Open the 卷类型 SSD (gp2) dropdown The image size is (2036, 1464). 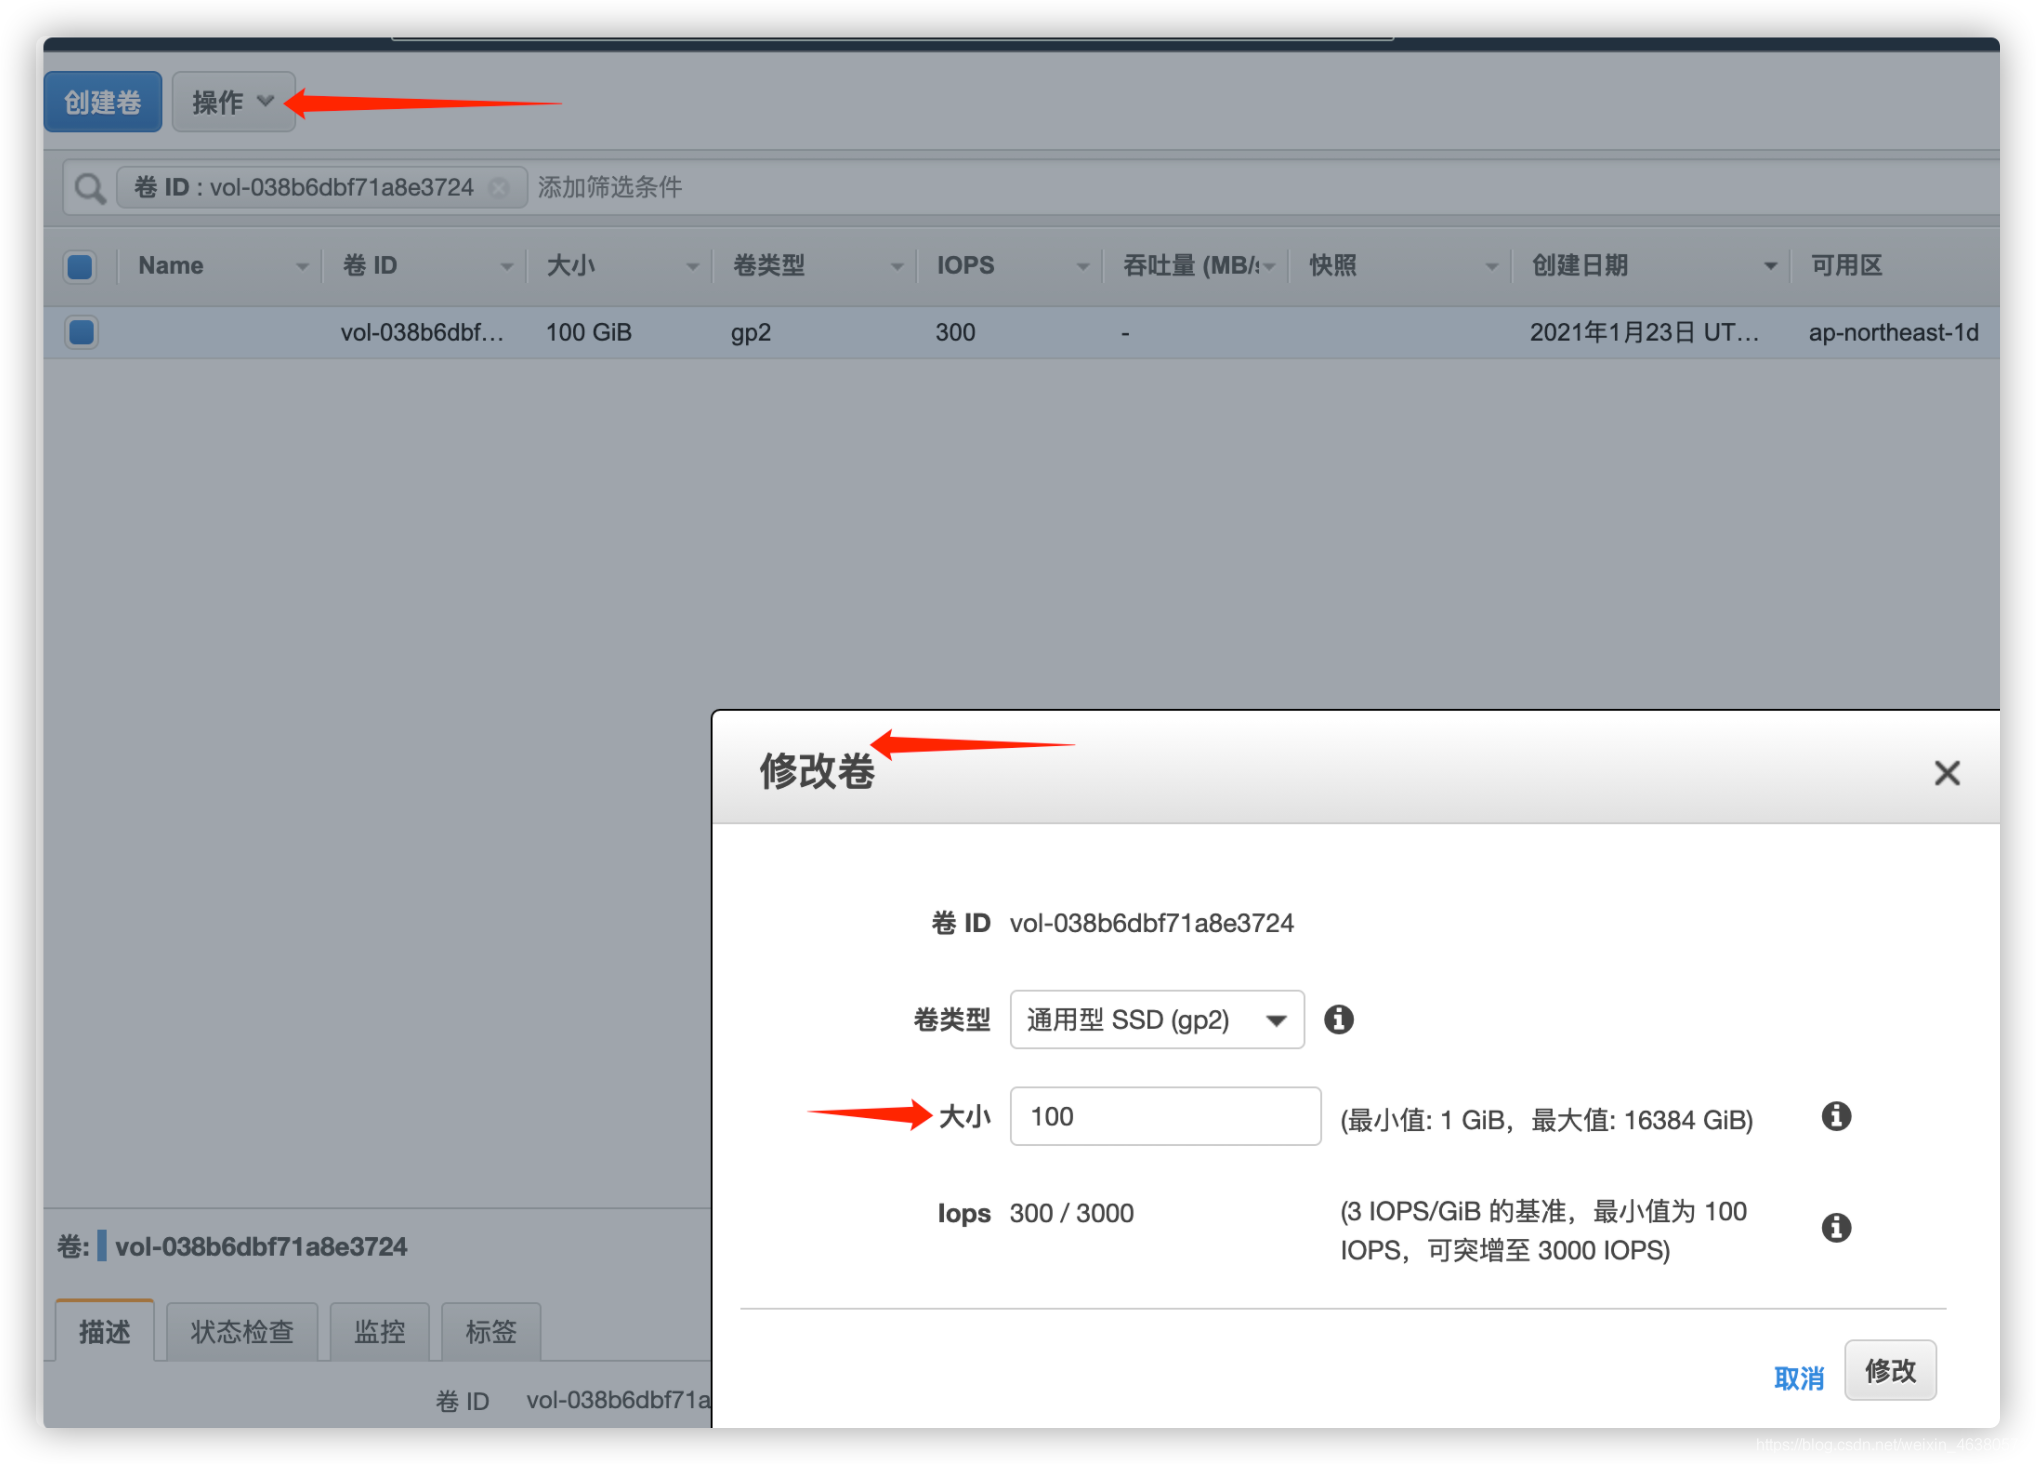[x=1156, y=1019]
